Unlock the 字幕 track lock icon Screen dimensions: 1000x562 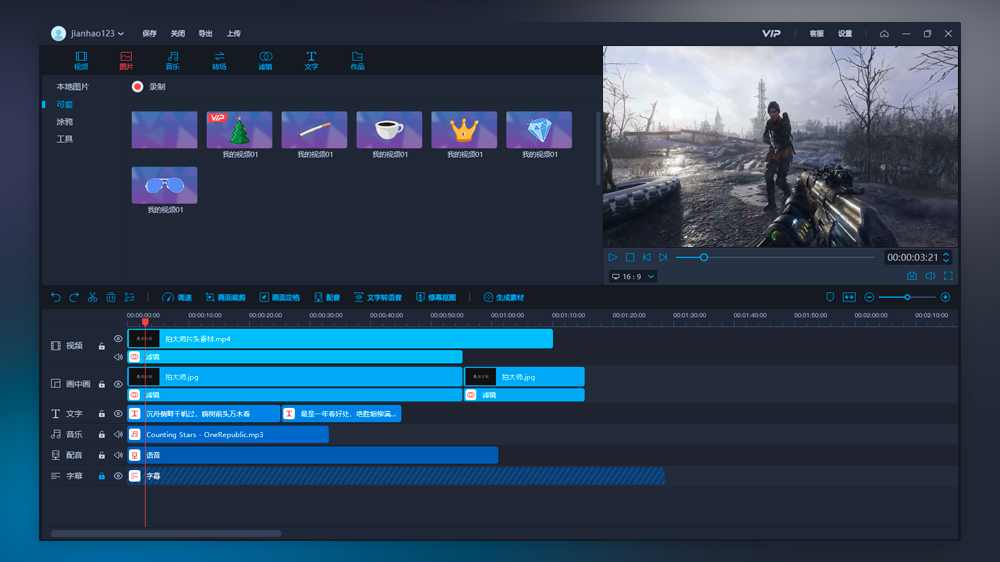click(101, 476)
